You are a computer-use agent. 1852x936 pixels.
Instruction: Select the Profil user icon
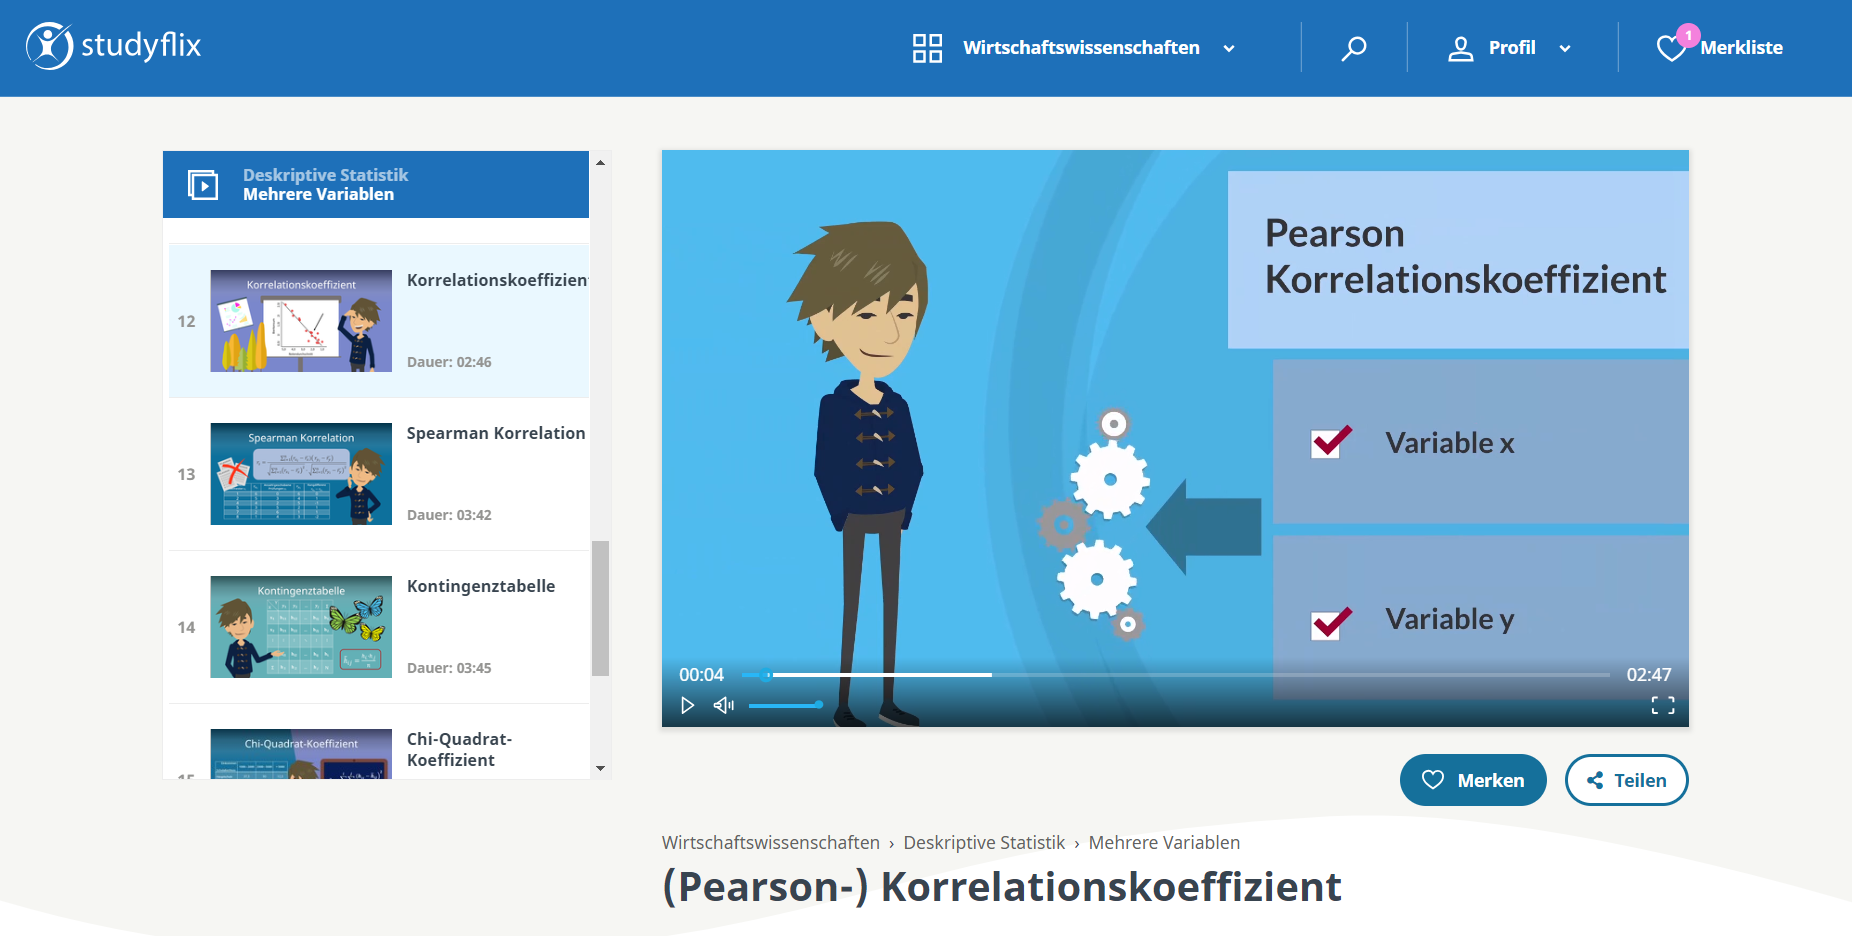tap(1462, 47)
